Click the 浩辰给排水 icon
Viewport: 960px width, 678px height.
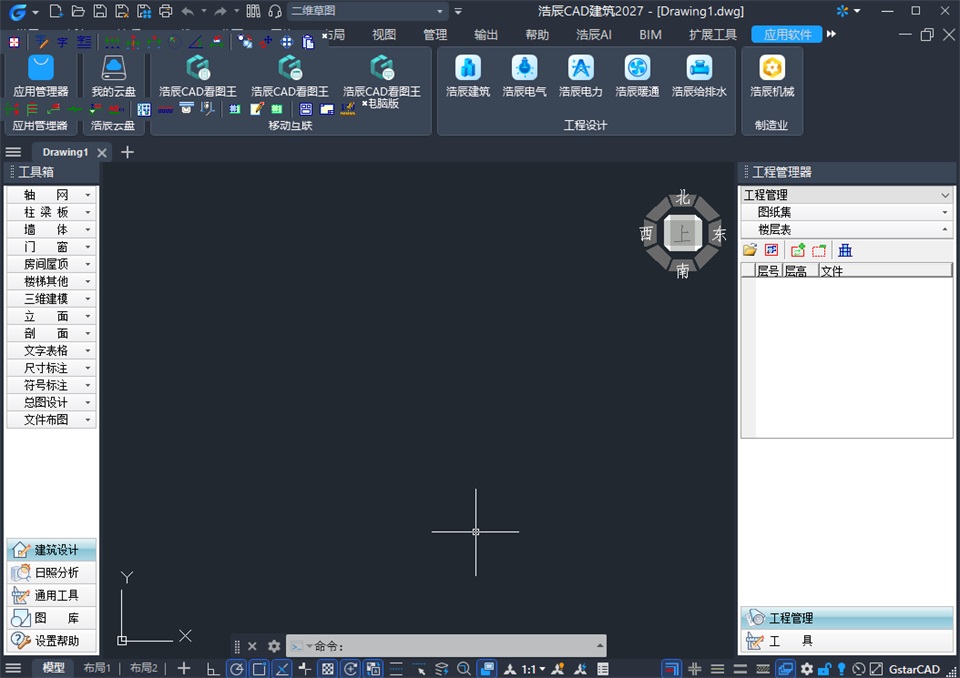[x=699, y=76]
